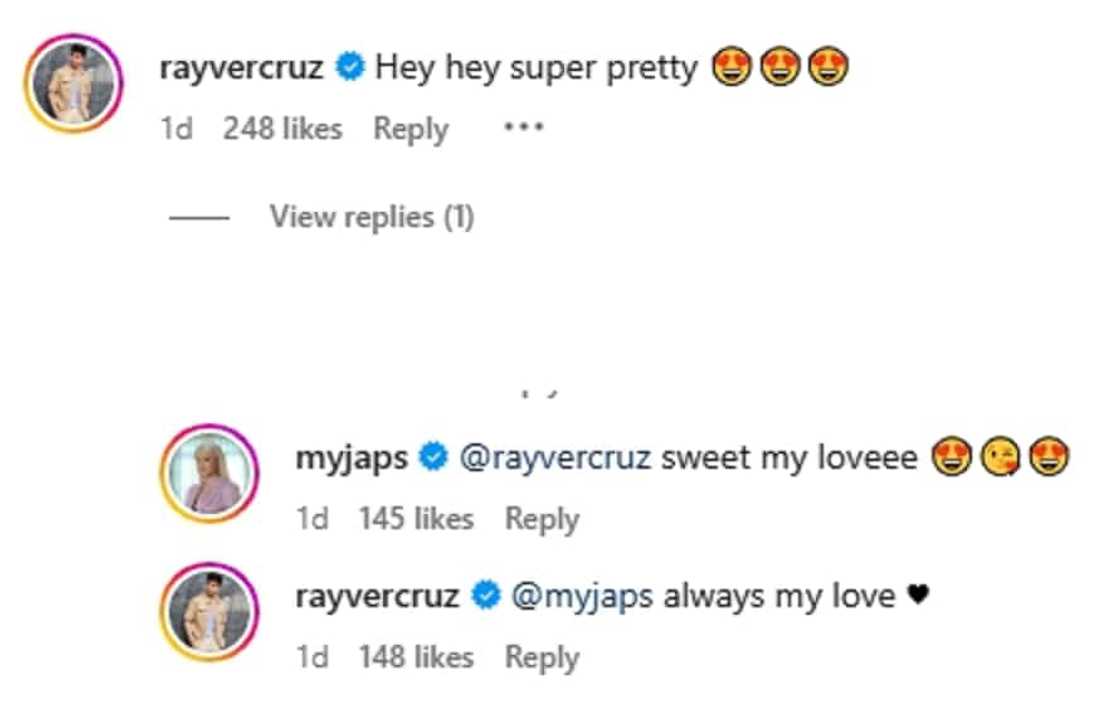Expand View replies (1) thread
This screenshot has width=1120, height=702.
tap(371, 217)
